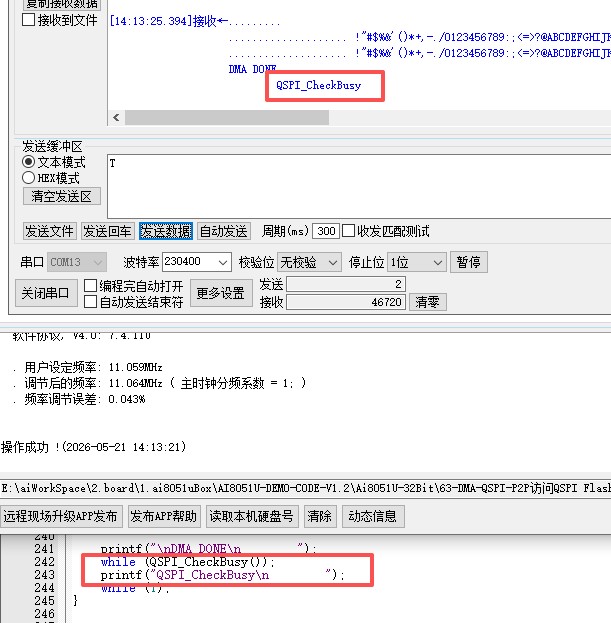Click code line number 245
This screenshot has width=611, height=623.
tap(44, 601)
